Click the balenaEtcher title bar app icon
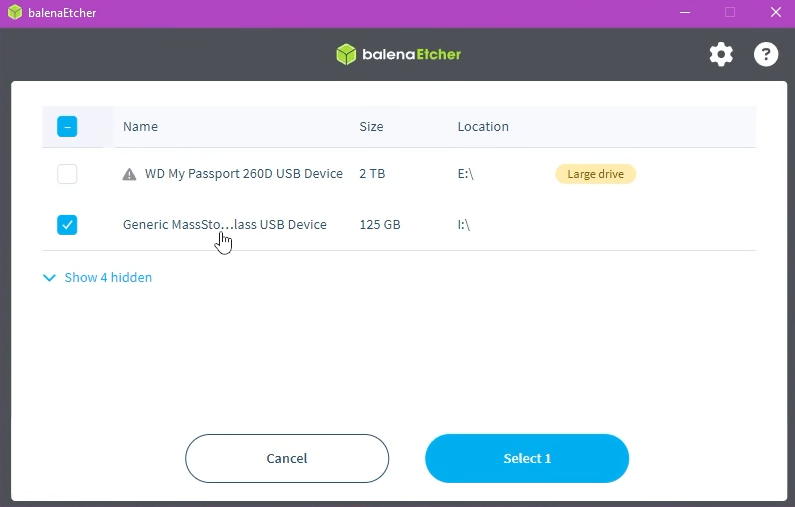The height and width of the screenshot is (507, 795). point(15,12)
